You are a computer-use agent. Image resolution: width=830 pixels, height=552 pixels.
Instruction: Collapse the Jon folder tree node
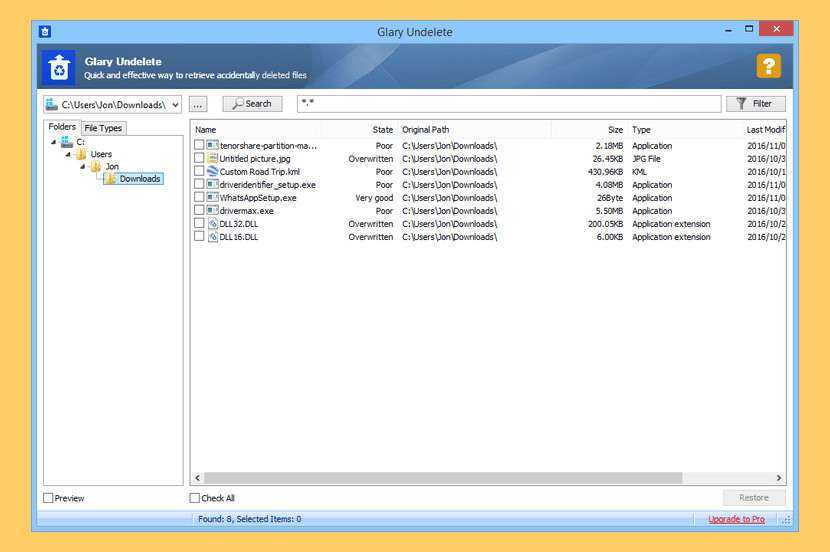click(81, 166)
